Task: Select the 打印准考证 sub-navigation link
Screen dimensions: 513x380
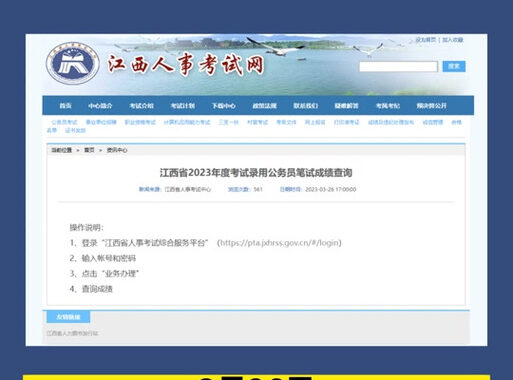Action: coord(347,122)
